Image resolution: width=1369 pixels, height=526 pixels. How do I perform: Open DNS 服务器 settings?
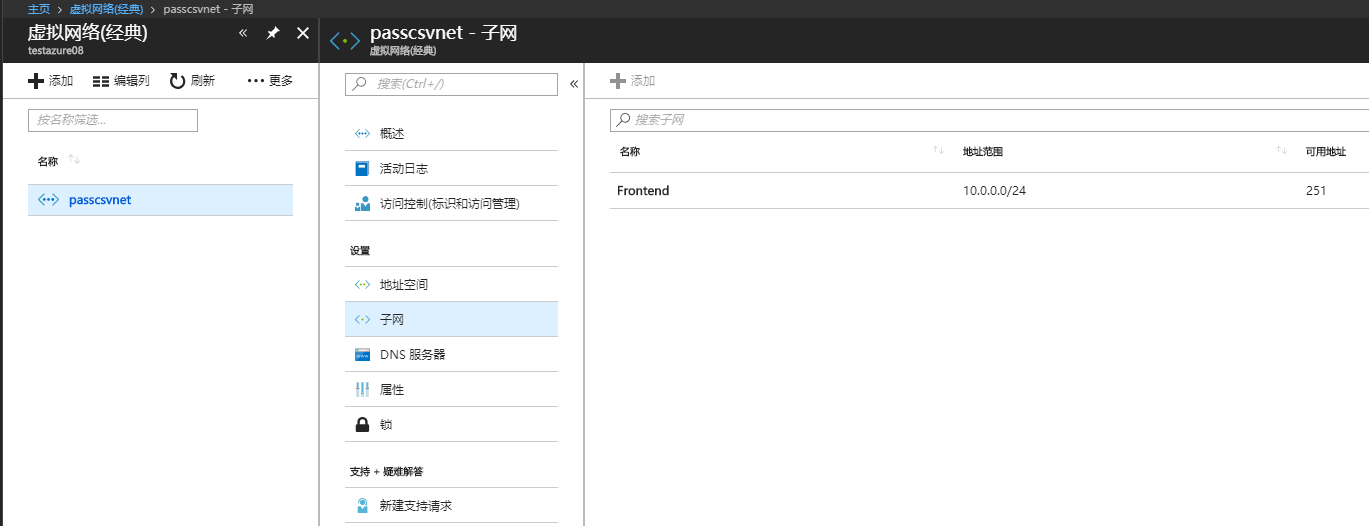pyautogui.click(x=412, y=355)
